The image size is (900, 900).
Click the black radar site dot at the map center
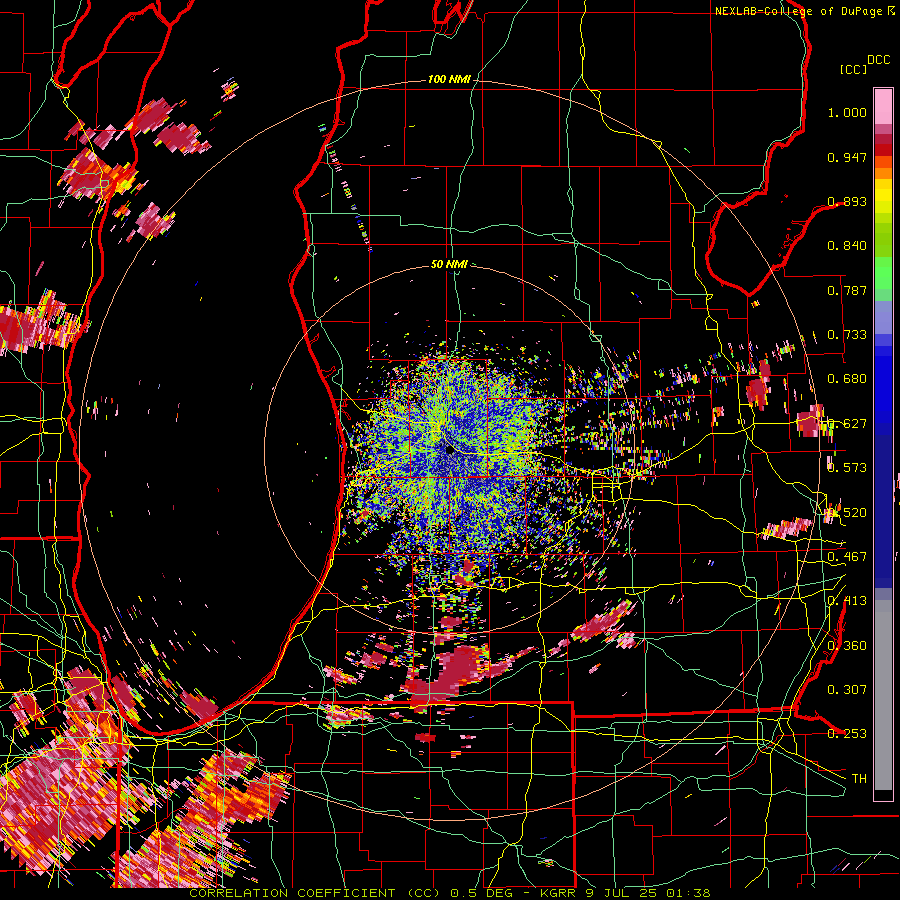pyautogui.click(x=450, y=450)
